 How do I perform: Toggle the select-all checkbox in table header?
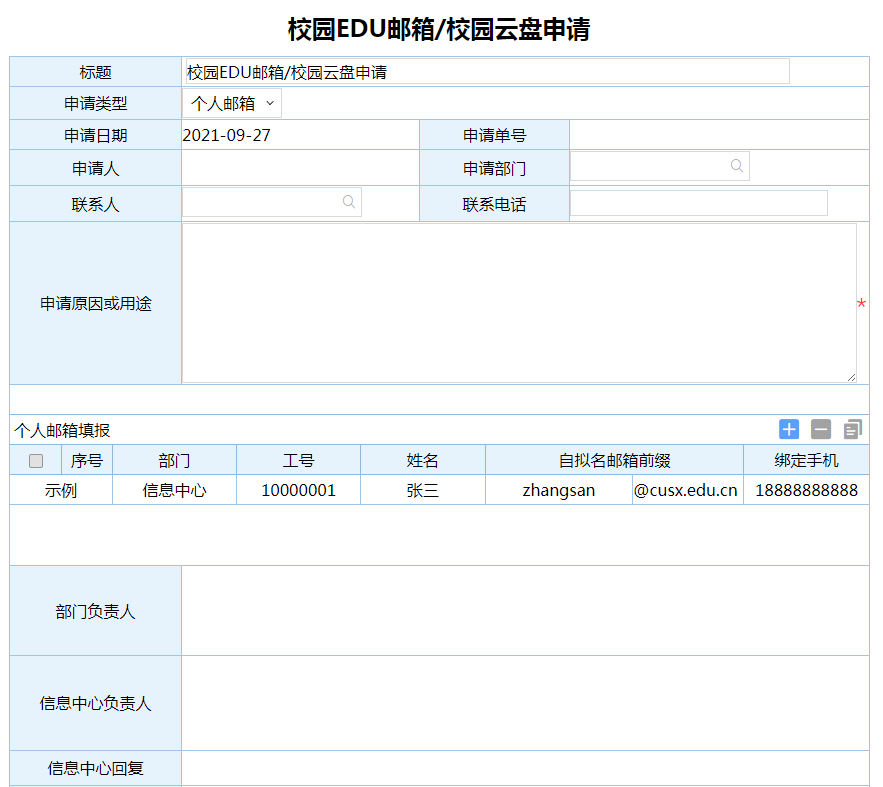(36, 461)
